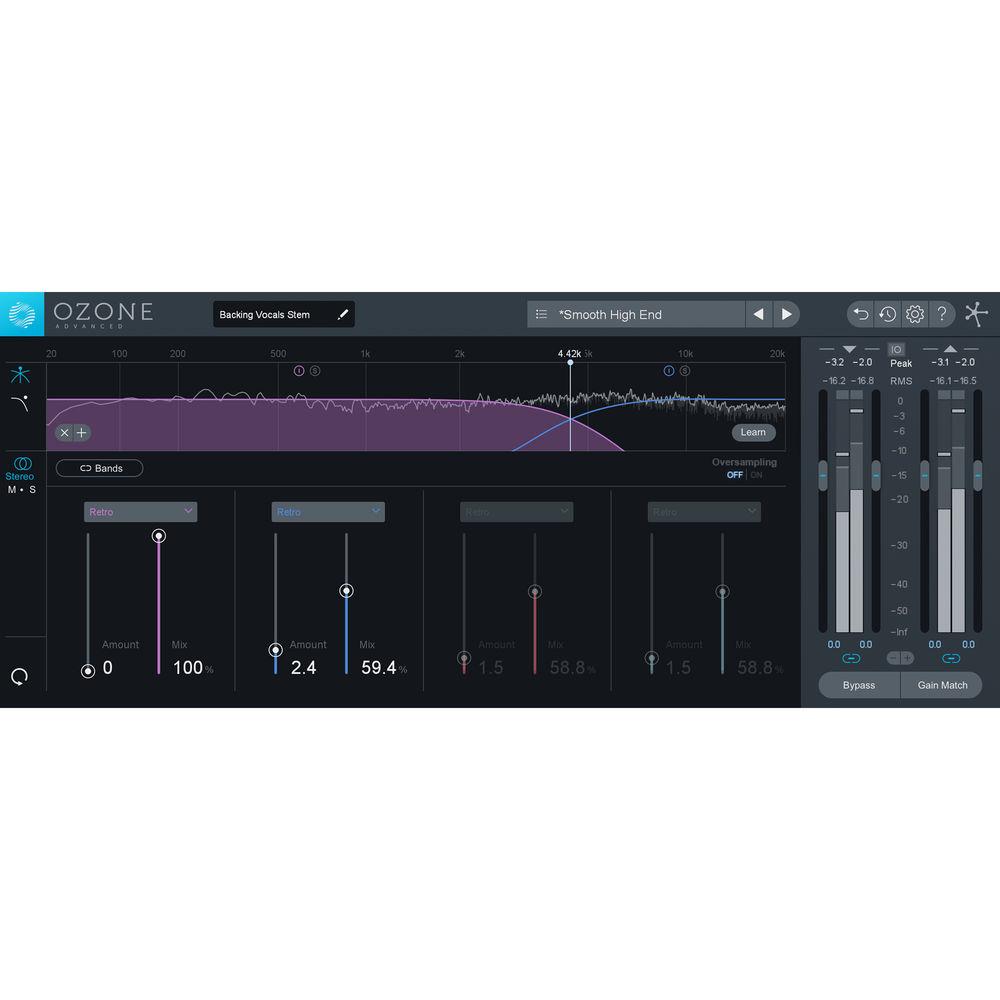Switch processing from Stereo to M•S mode
Screen dimensions: 1000x1000
(x=21, y=489)
